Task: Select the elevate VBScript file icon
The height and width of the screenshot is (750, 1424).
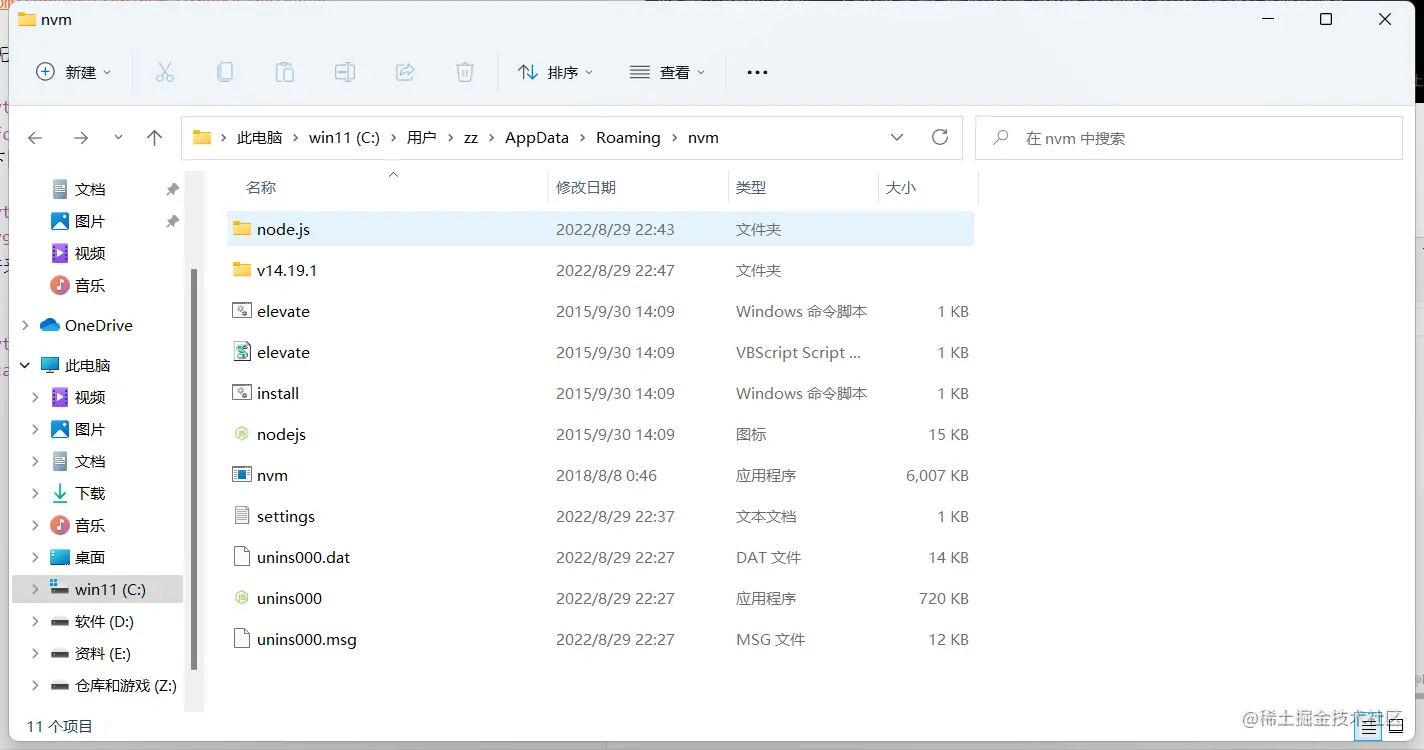Action: [x=241, y=352]
